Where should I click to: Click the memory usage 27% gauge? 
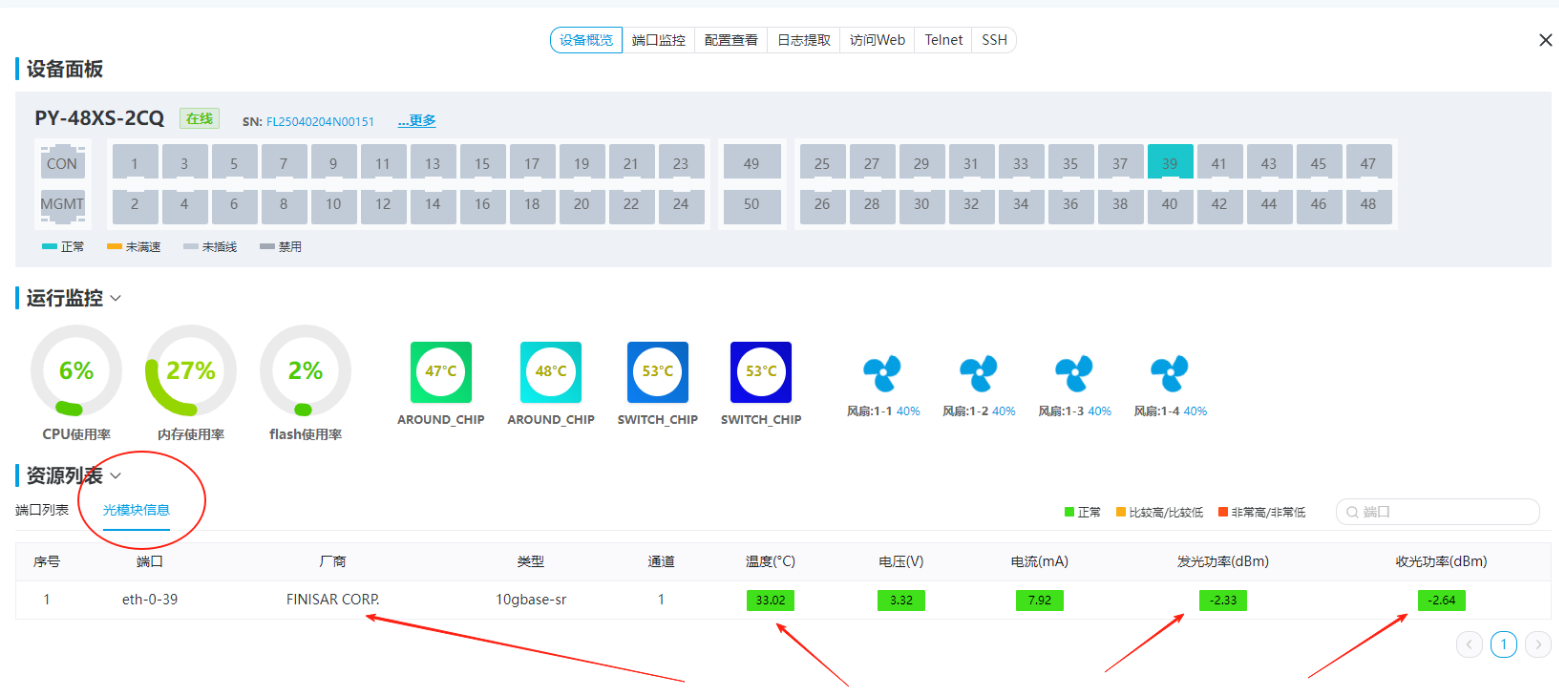[191, 371]
